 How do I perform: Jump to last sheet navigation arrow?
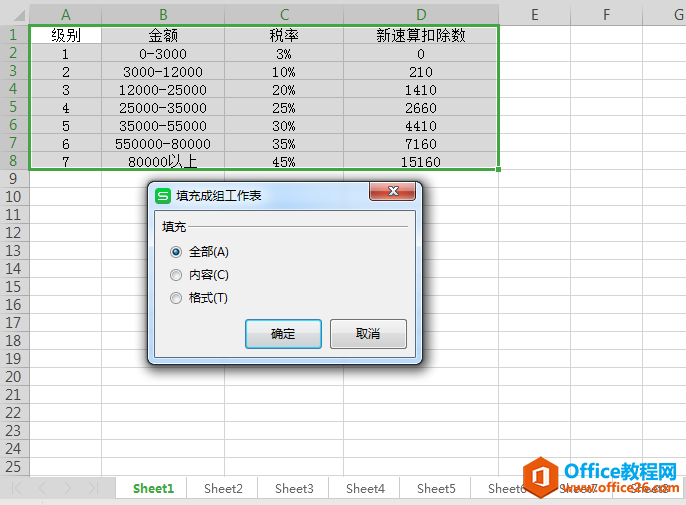[x=93, y=488]
